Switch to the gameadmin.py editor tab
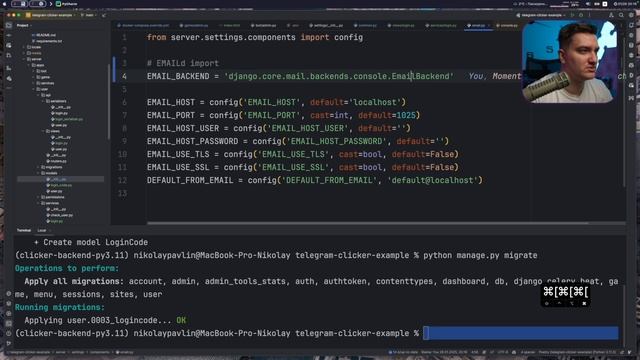The height and width of the screenshot is (360, 640). click(194, 25)
